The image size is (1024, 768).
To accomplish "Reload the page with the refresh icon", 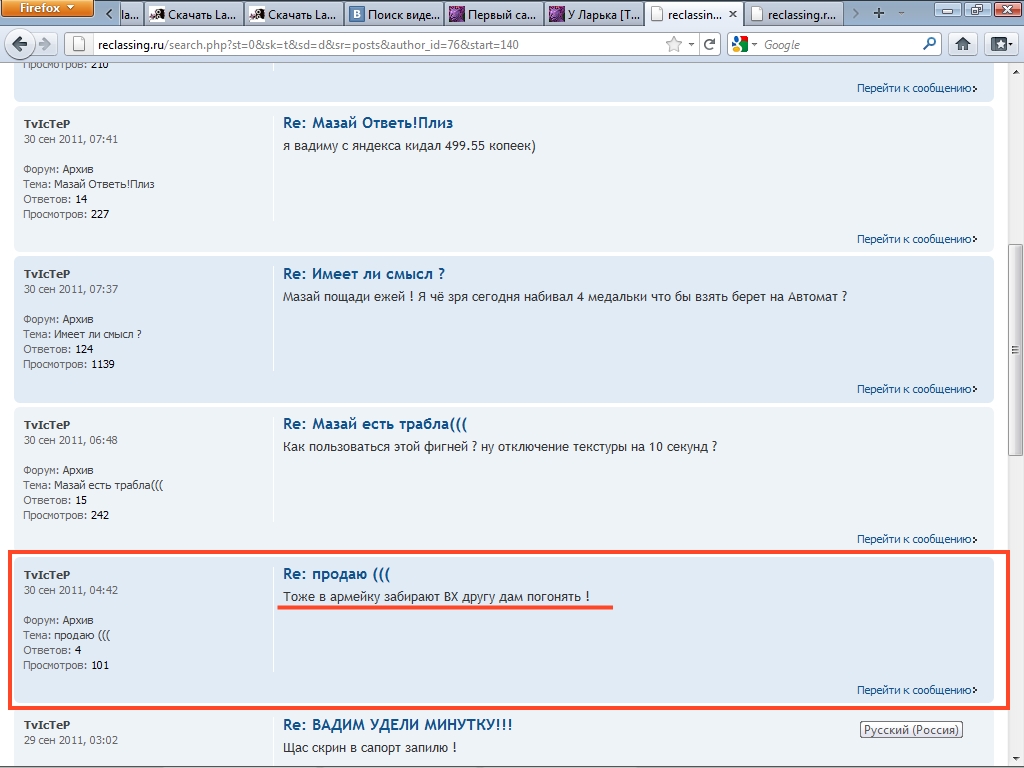I will (710, 44).
